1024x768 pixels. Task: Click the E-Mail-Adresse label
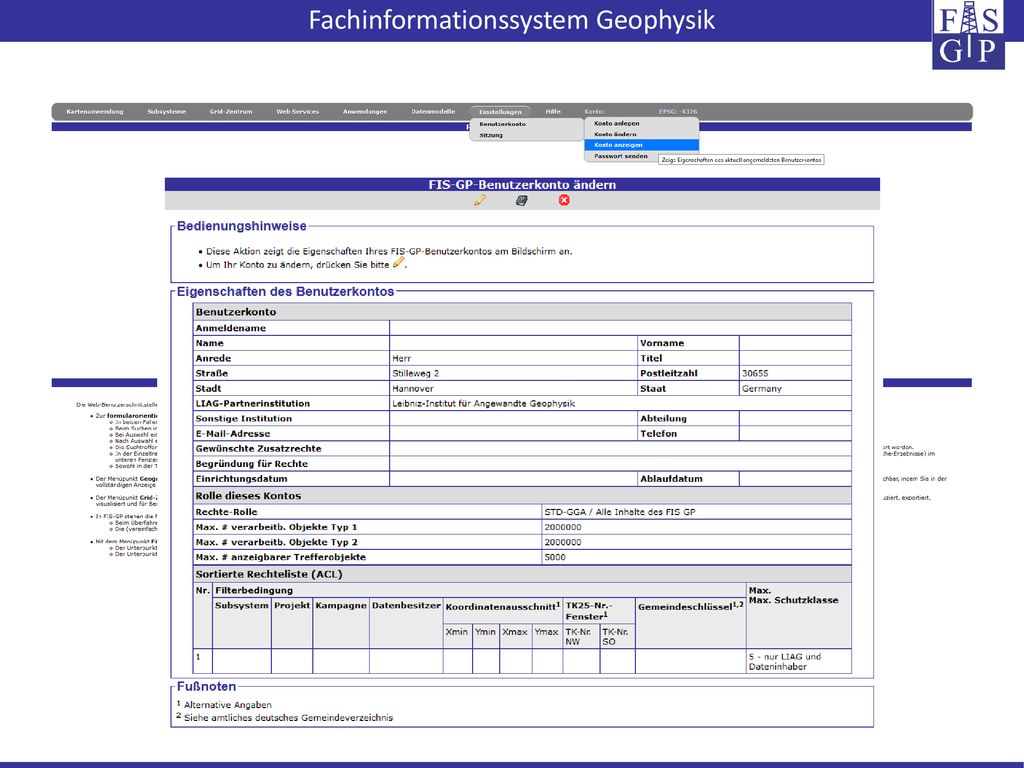tap(232, 433)
